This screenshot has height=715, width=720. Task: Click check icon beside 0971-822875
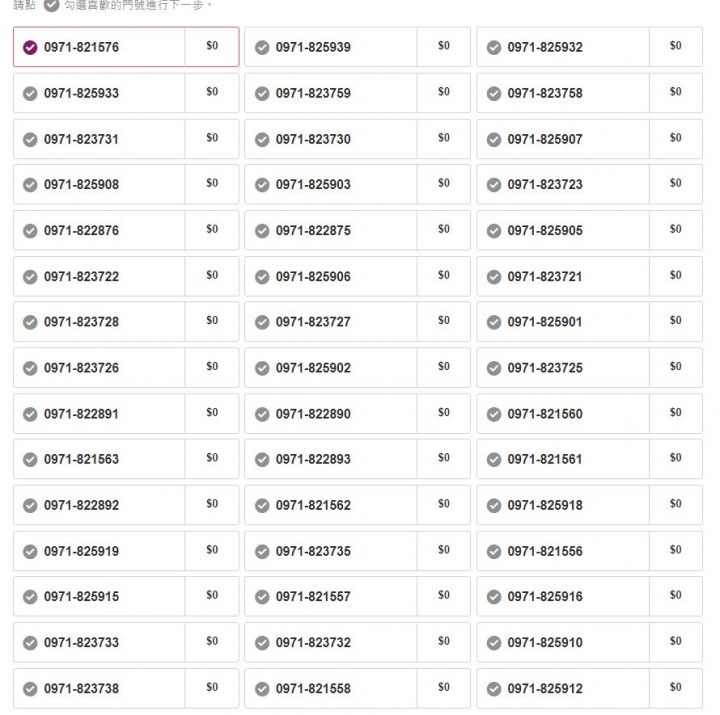tap(262, 231)
